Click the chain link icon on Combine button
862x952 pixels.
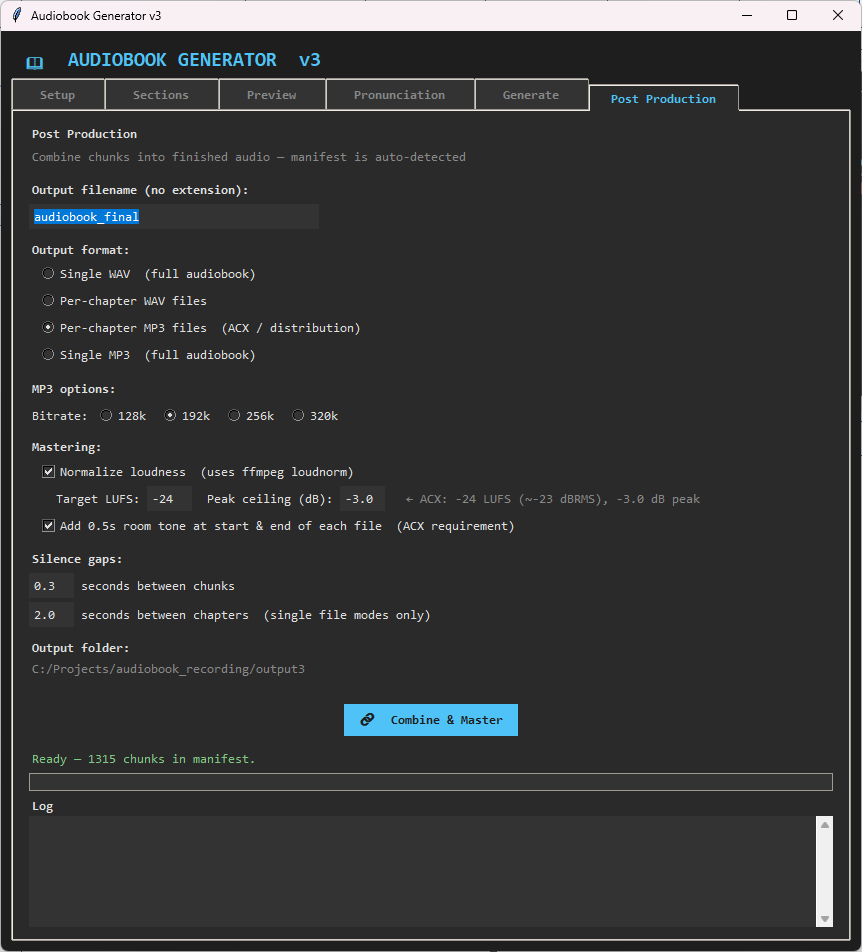(367, 719)
